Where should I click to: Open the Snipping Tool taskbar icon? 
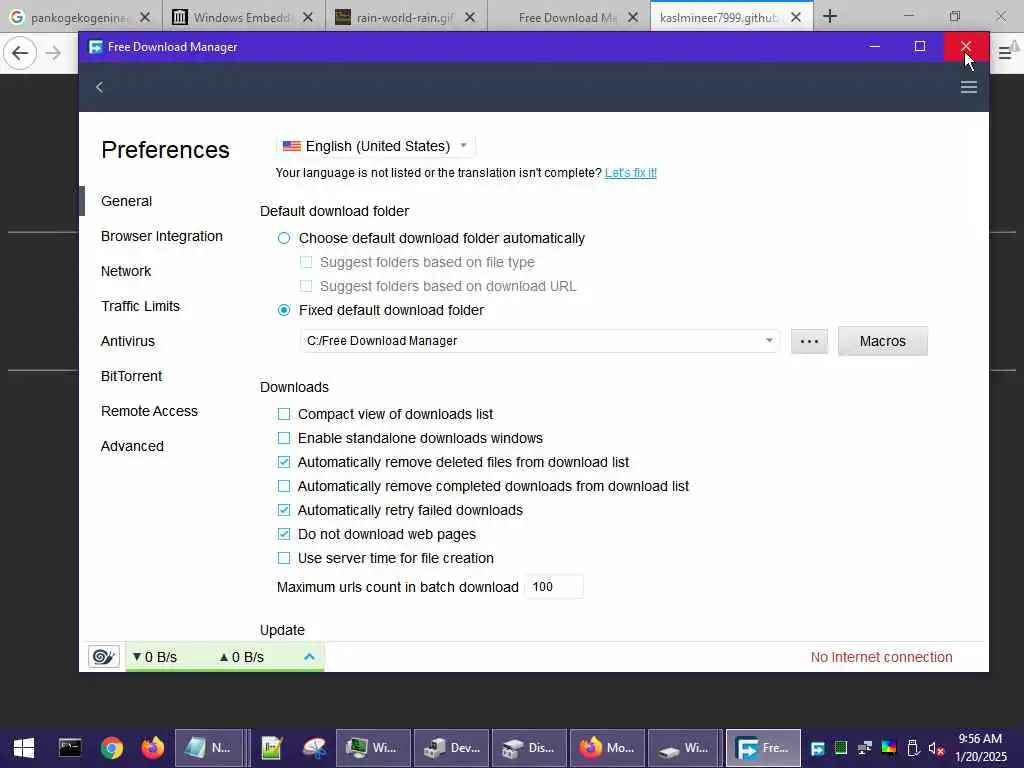click(x=314, y=748)
